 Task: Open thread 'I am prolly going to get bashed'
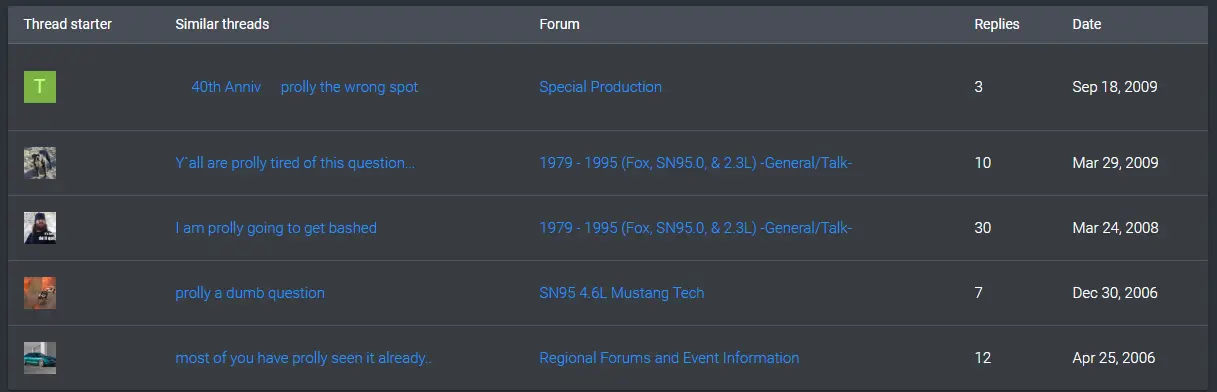tap(276, 228)
